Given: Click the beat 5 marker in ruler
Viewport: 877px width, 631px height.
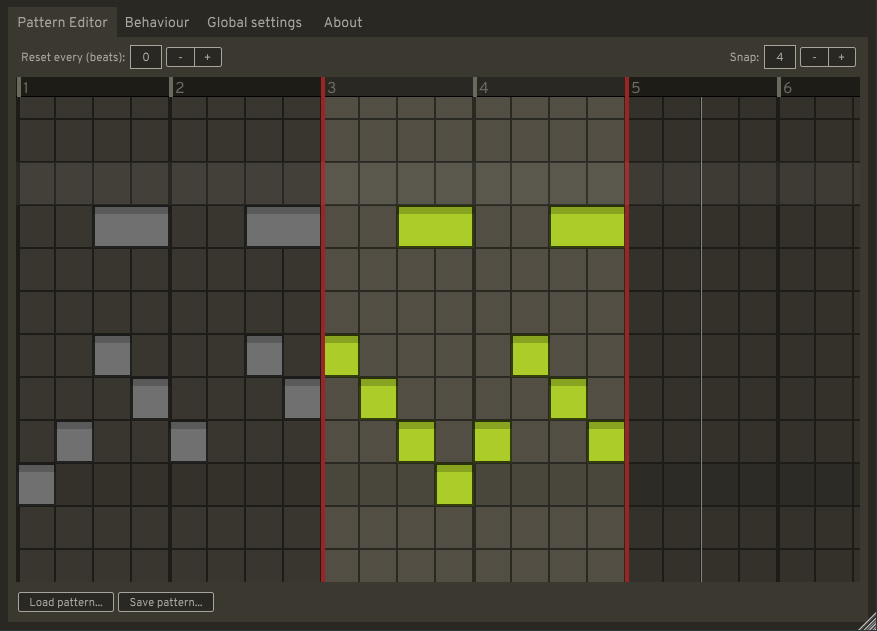Looking at the screenshot, I should click(x=636, y=88).
